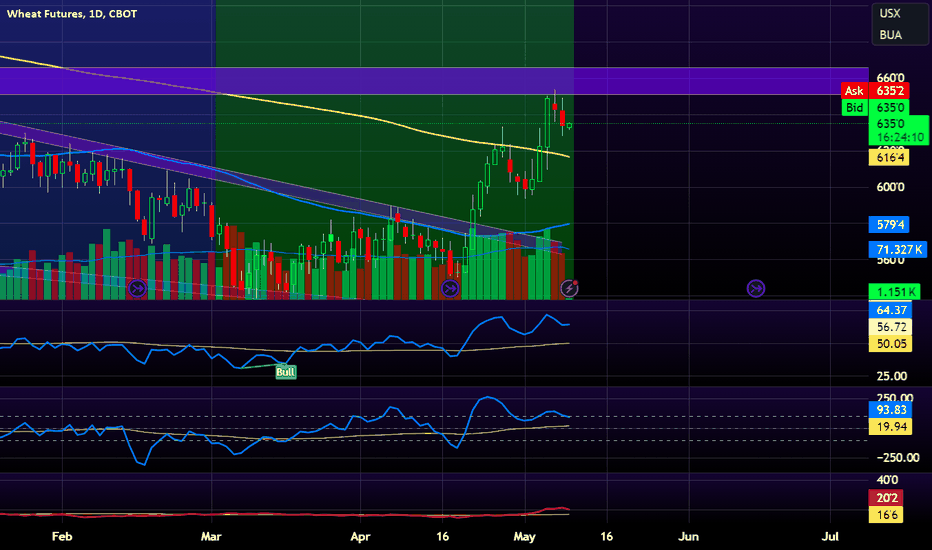Click the −250.00 axis label
The image size is (932, 550).
click(898, 458)
